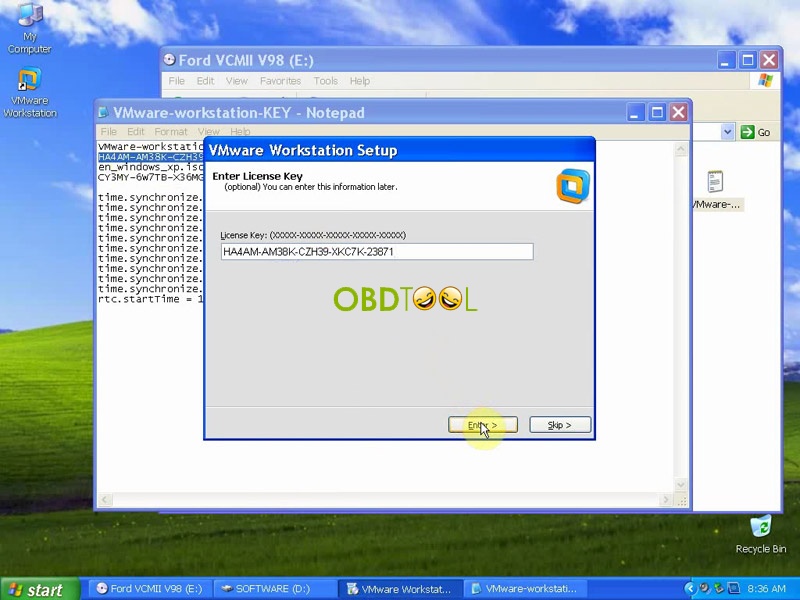Screen dimensions: 800x600
Task: Open Explorer's Edit menu in Ford VCMII window
Action: click(x=205, y=81)
